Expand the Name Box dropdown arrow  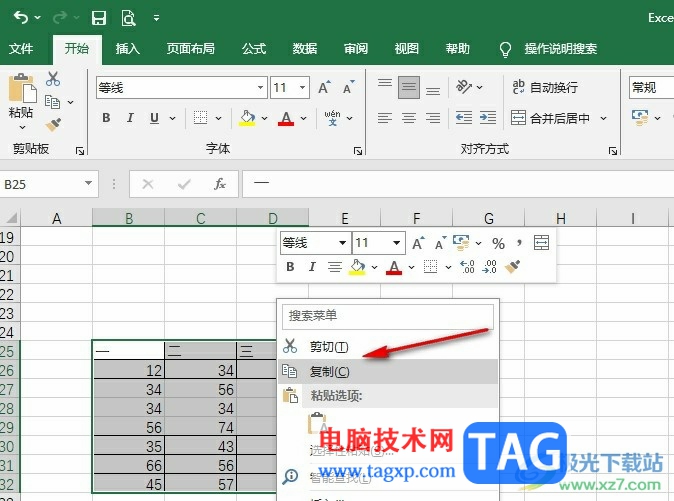(88, 183)
